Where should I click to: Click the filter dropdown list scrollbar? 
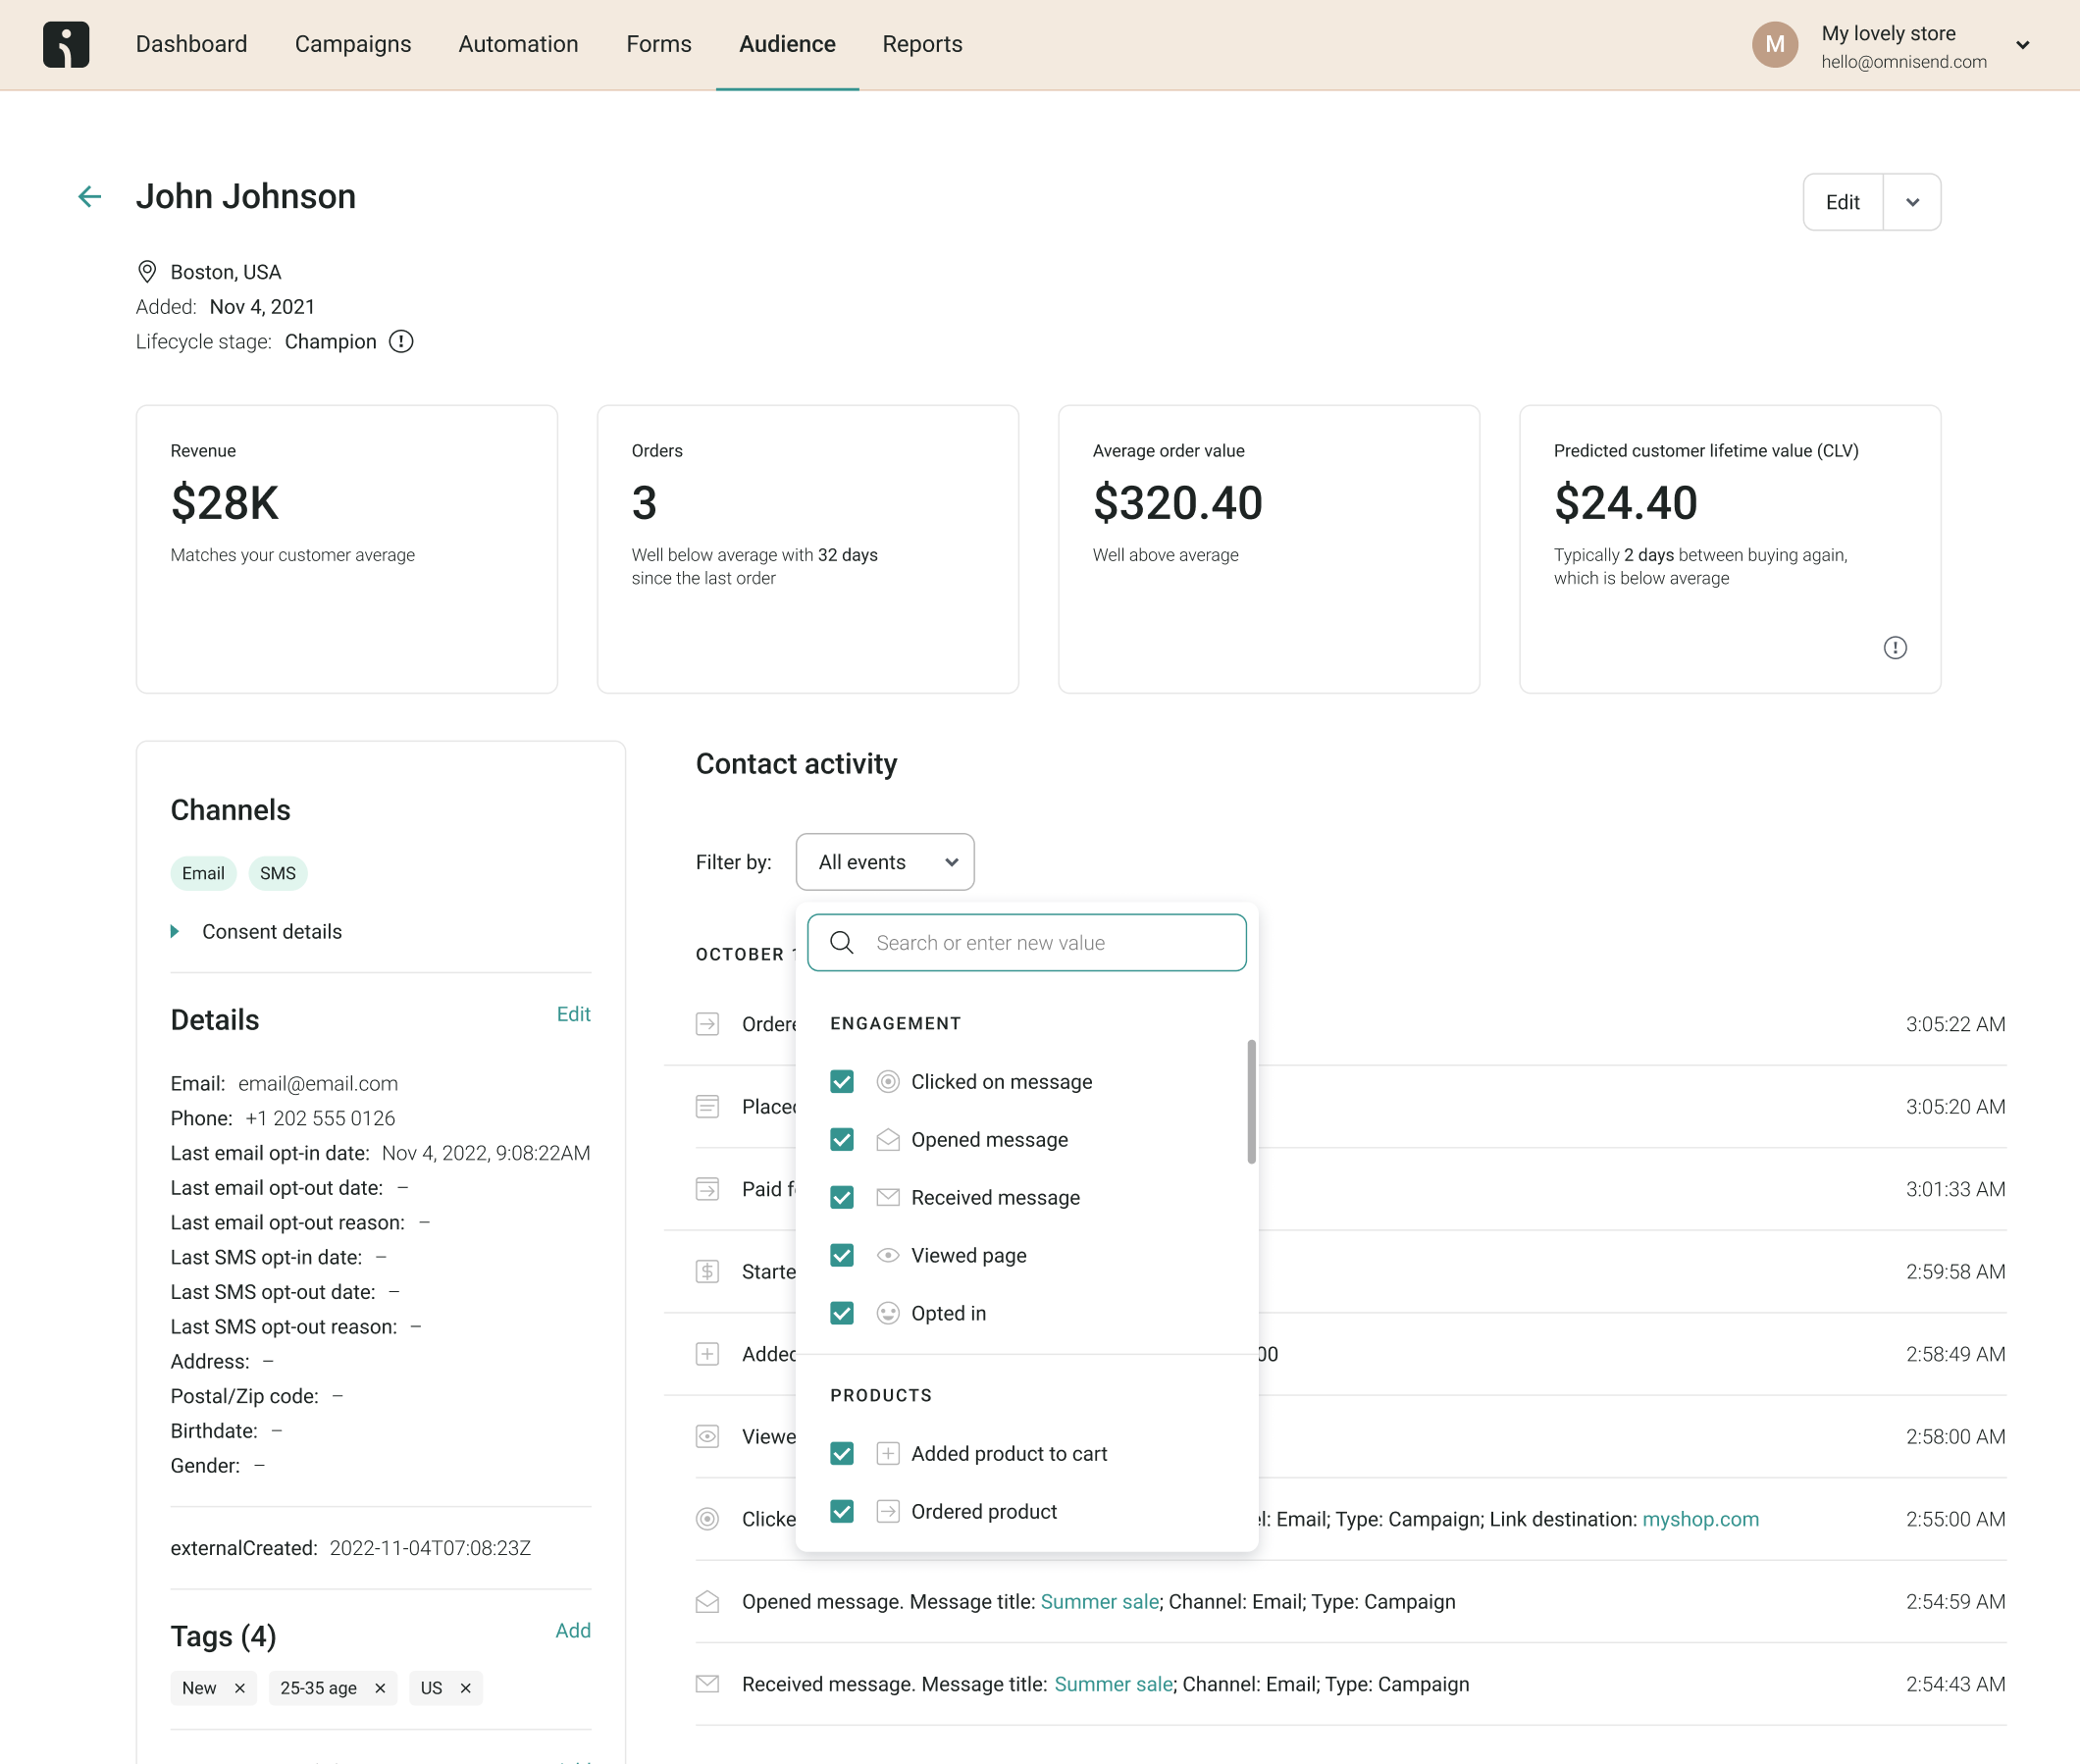1251,1102
